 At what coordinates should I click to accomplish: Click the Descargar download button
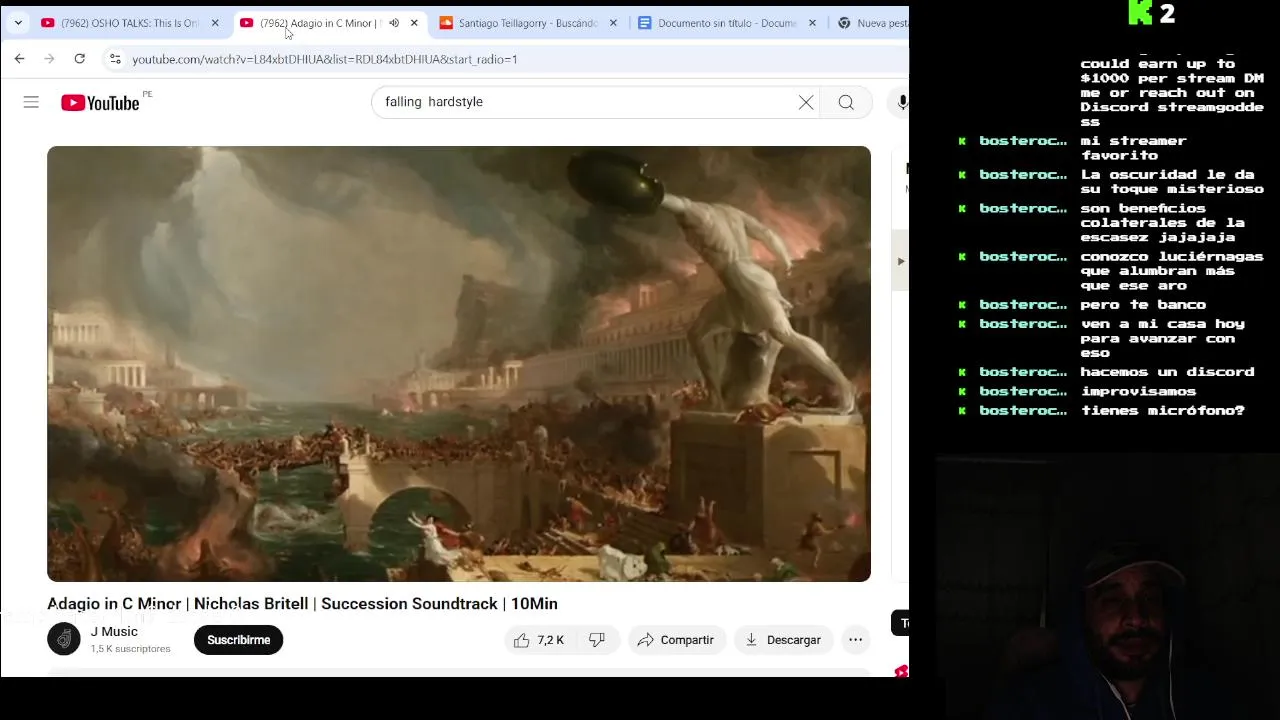coord(783,640)
